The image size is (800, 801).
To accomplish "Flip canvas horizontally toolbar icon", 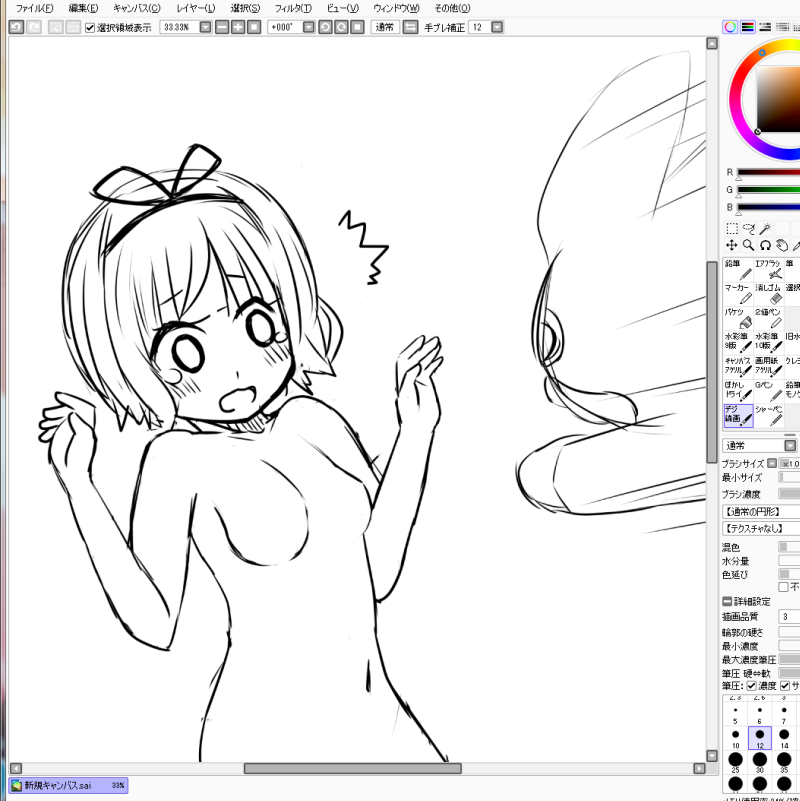I will pos(410,27).
